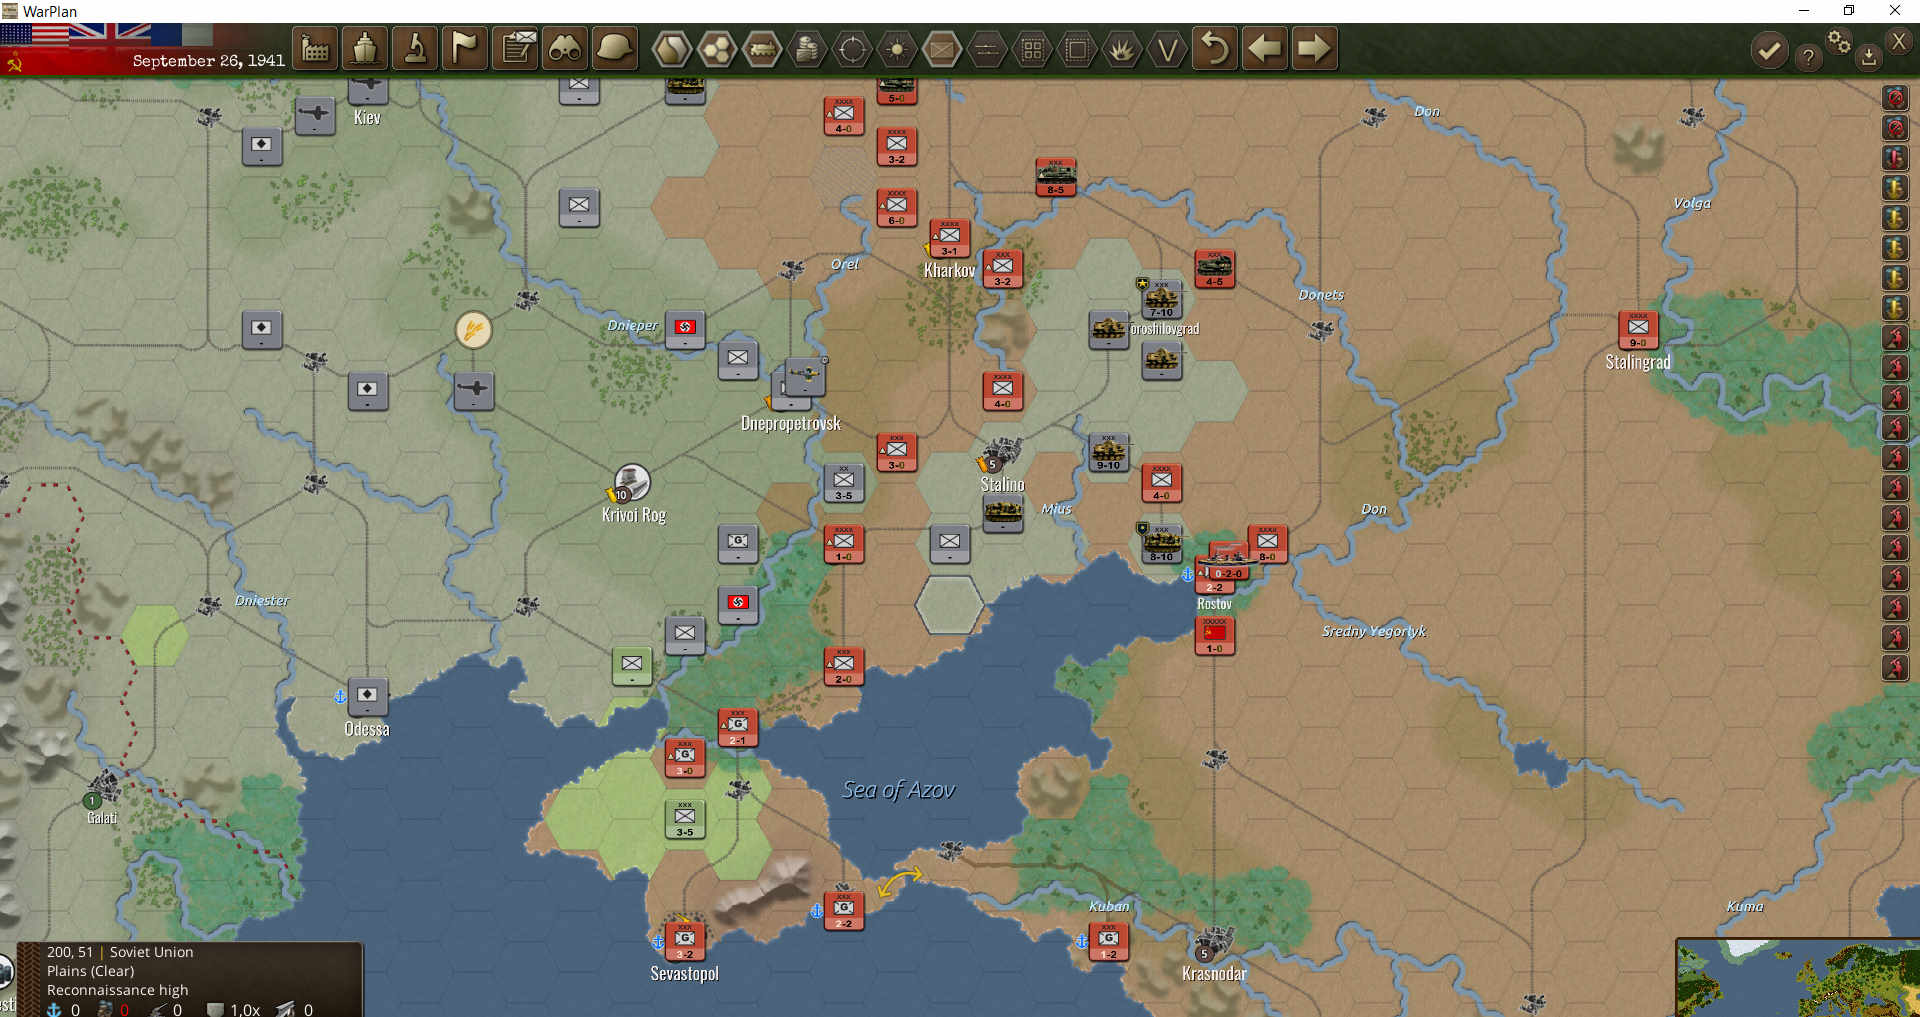The height and width of the screenshot is (1017, 1920).
Task: Toggle the supply coins overlay button
Action: pyautogui.click(x=807, y=49)
